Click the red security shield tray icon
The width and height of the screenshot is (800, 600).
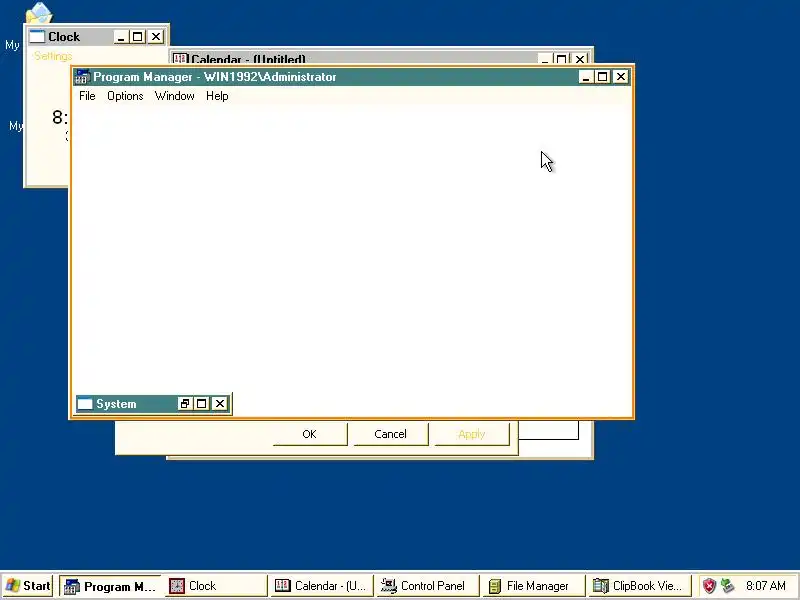709,586
